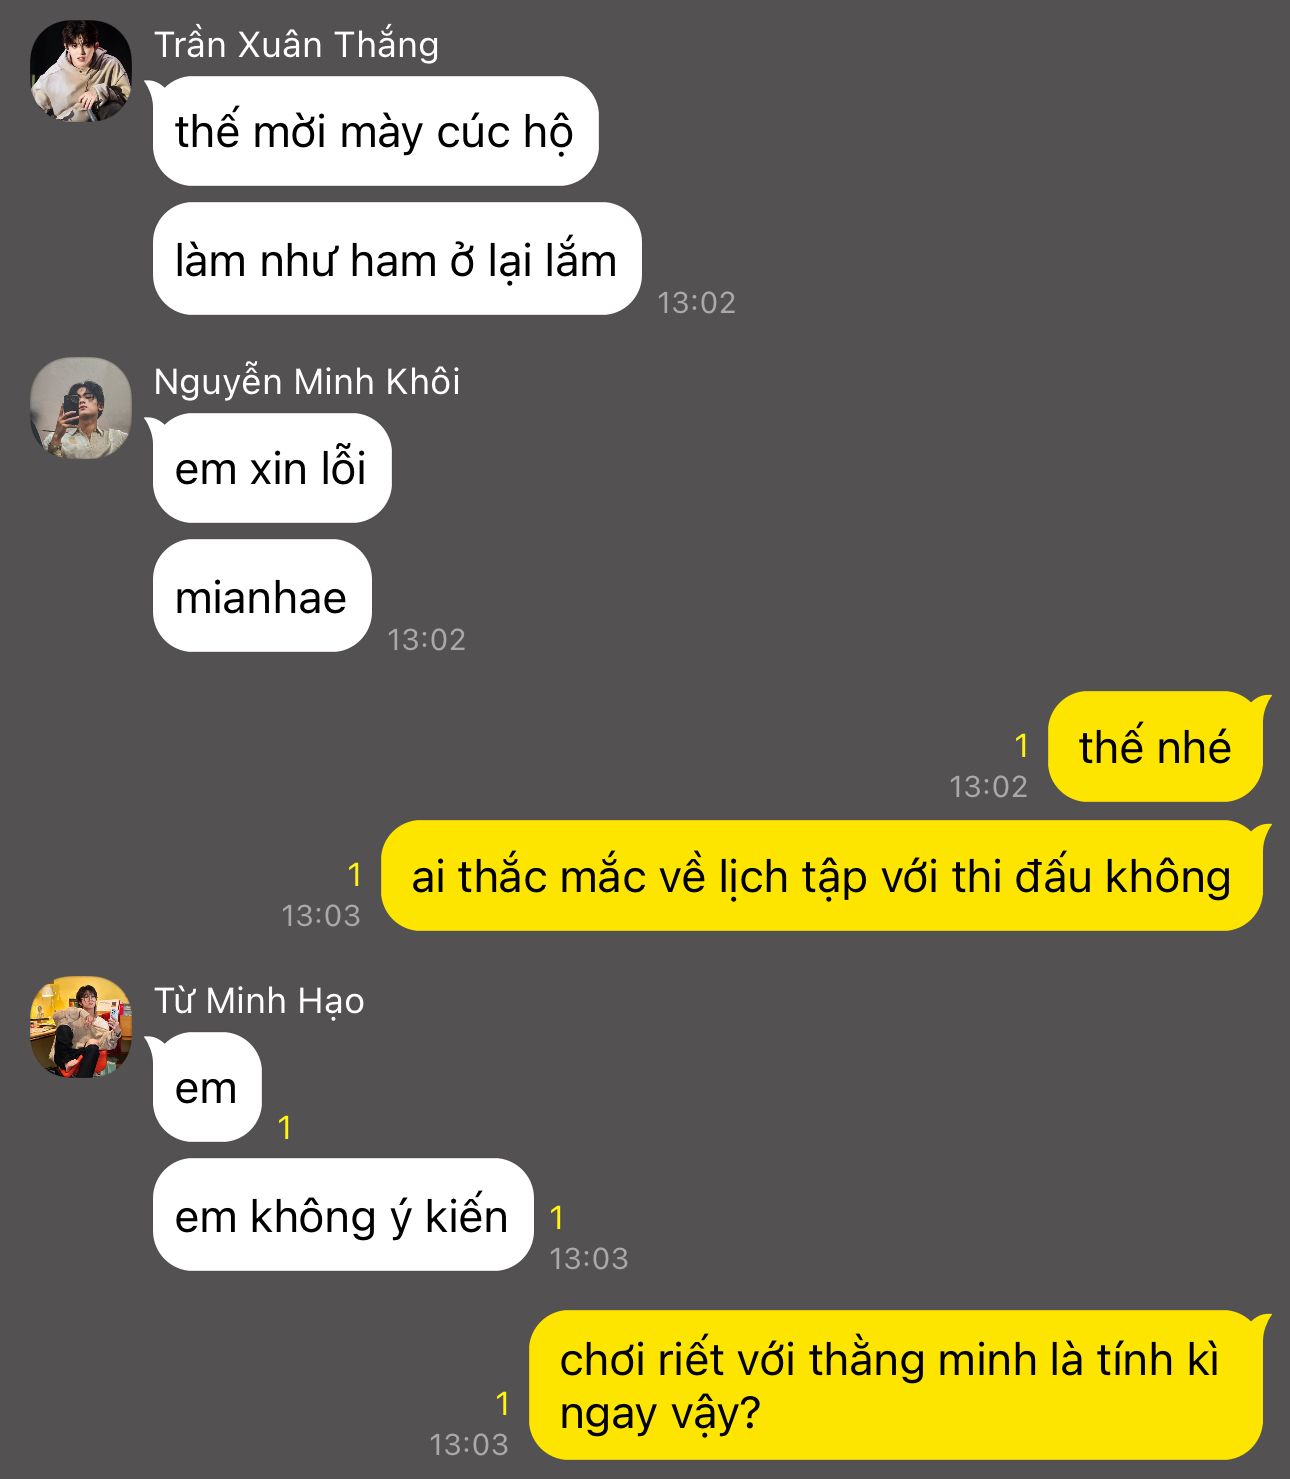Viewport: 1290px width, 1479px height.
Task: Select the message "thế mời mày cúc hộ"
Action: [x=375, y=131]
